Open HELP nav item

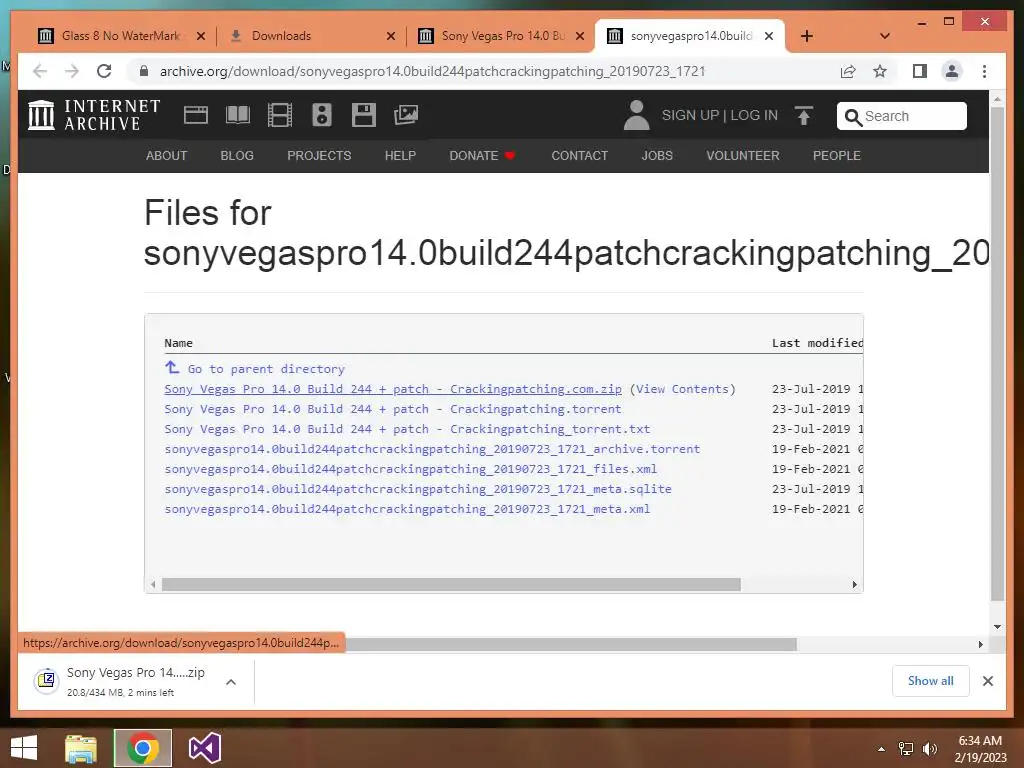click(x=400, y=155)
